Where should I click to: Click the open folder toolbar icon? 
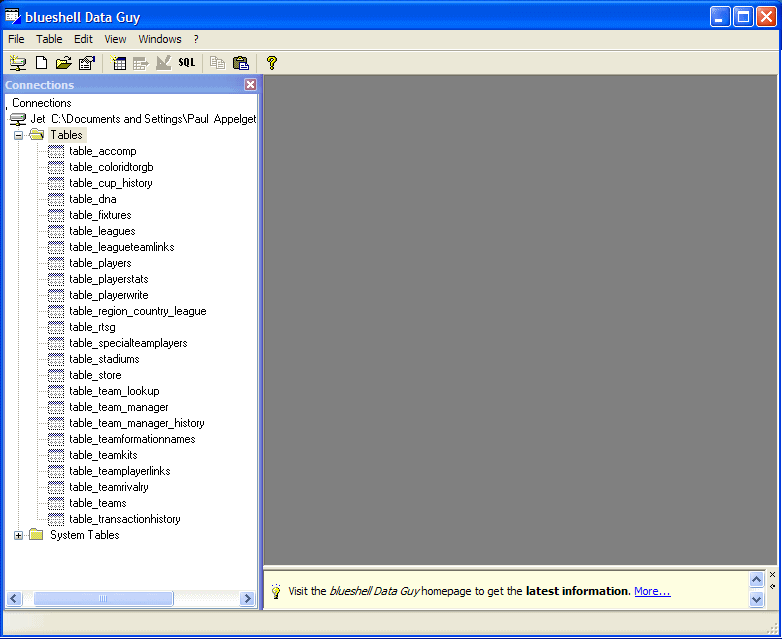tap(64, 63)
